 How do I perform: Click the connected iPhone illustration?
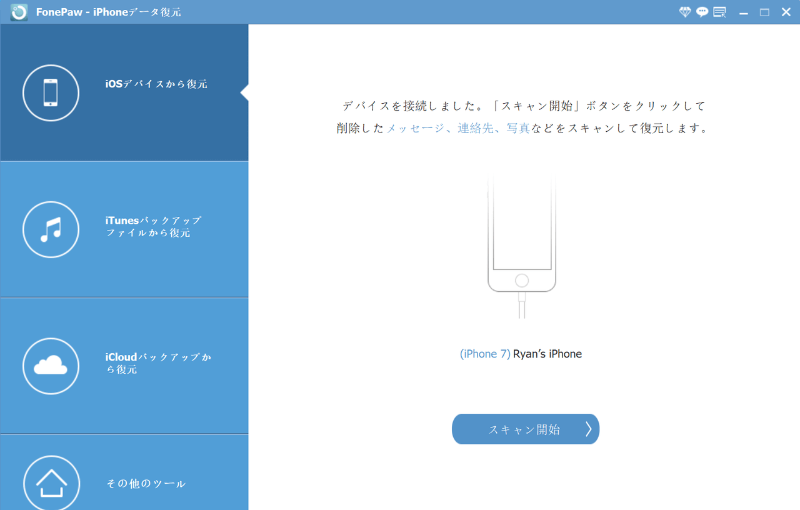(x=521, y=247)
